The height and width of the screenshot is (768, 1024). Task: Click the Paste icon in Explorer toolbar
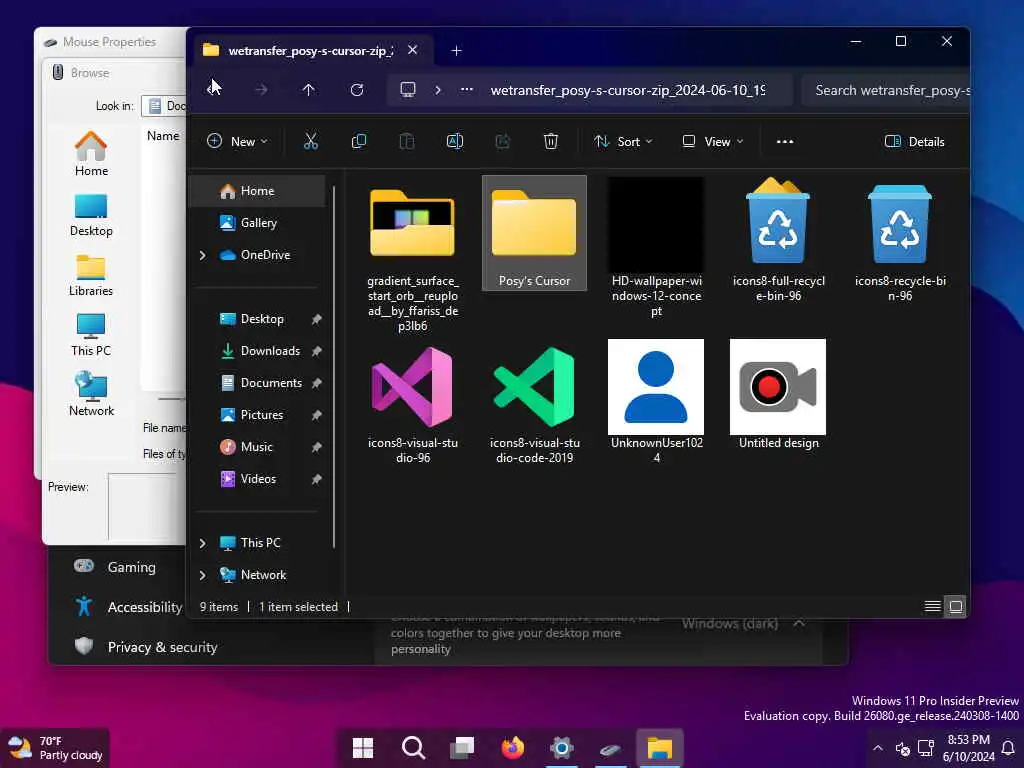click(x=406, y=141)
